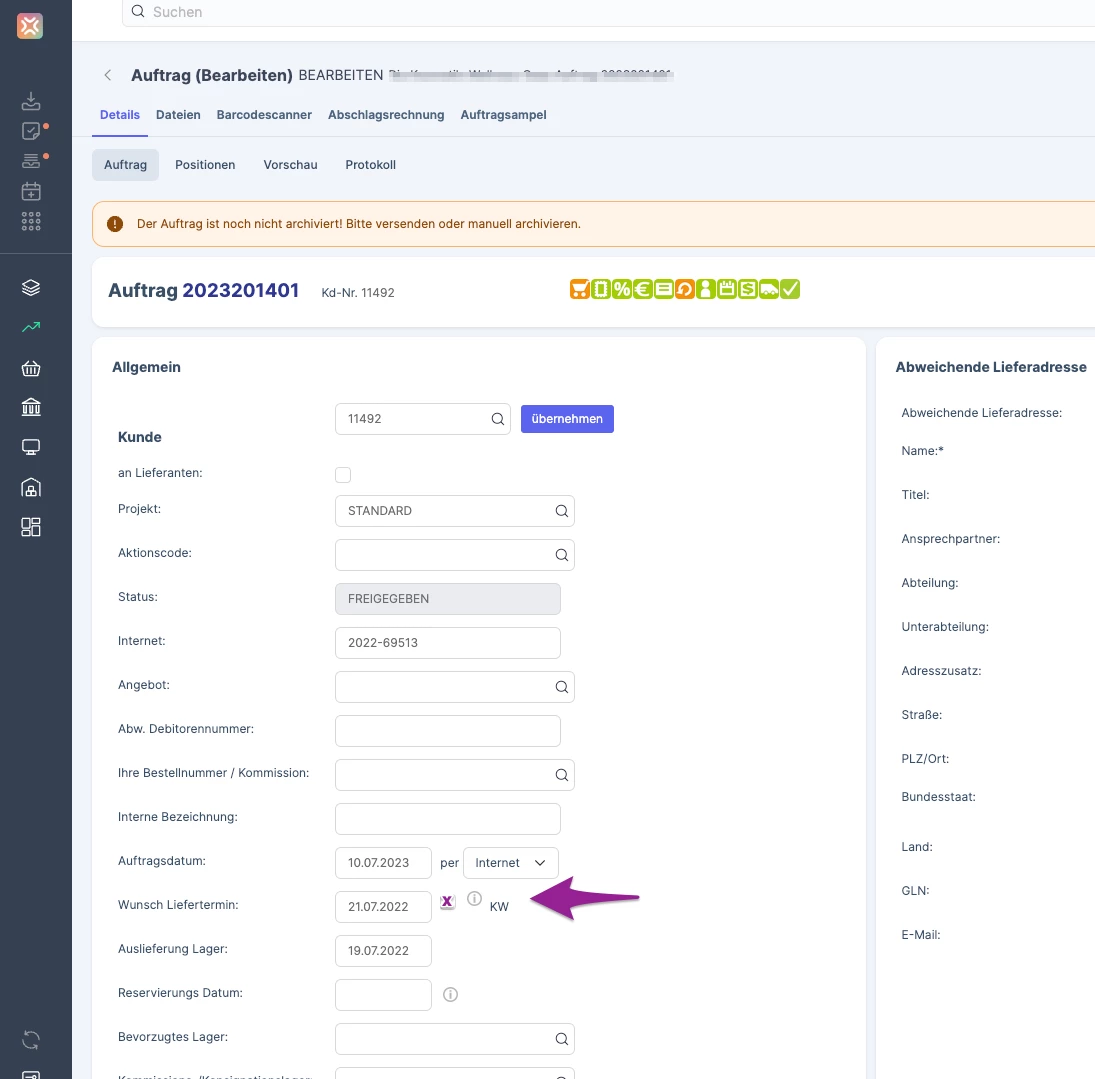Image resolution: width=1095 pixels, height=1079 pixels.
Task: Open Bevorzugtes Lager lookup search
Action: pyautogui.click(x=561, y=1039)
